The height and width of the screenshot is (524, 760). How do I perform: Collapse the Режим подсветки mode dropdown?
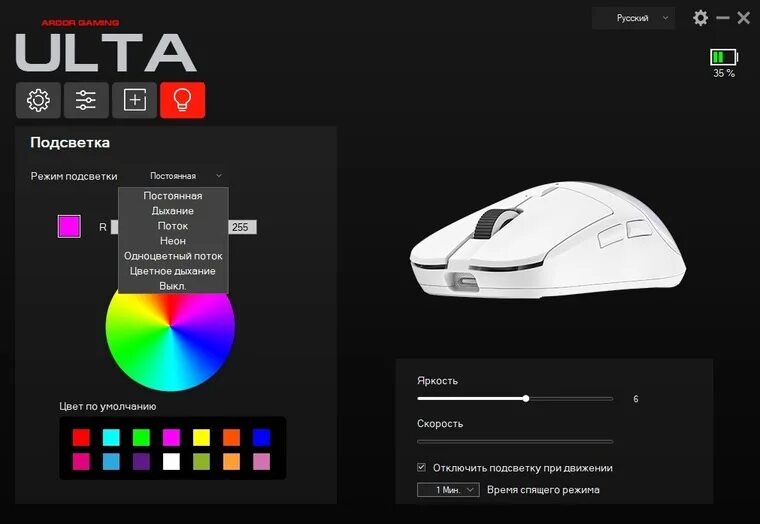[186, 176]
